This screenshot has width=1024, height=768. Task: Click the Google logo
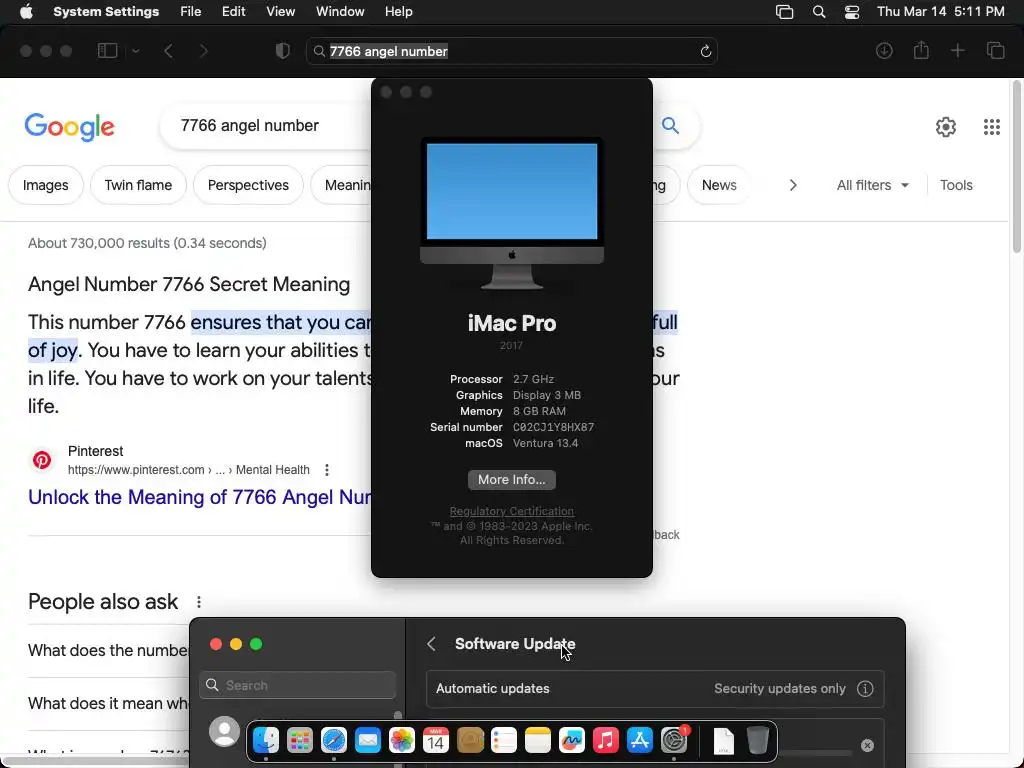pos(69,127)
